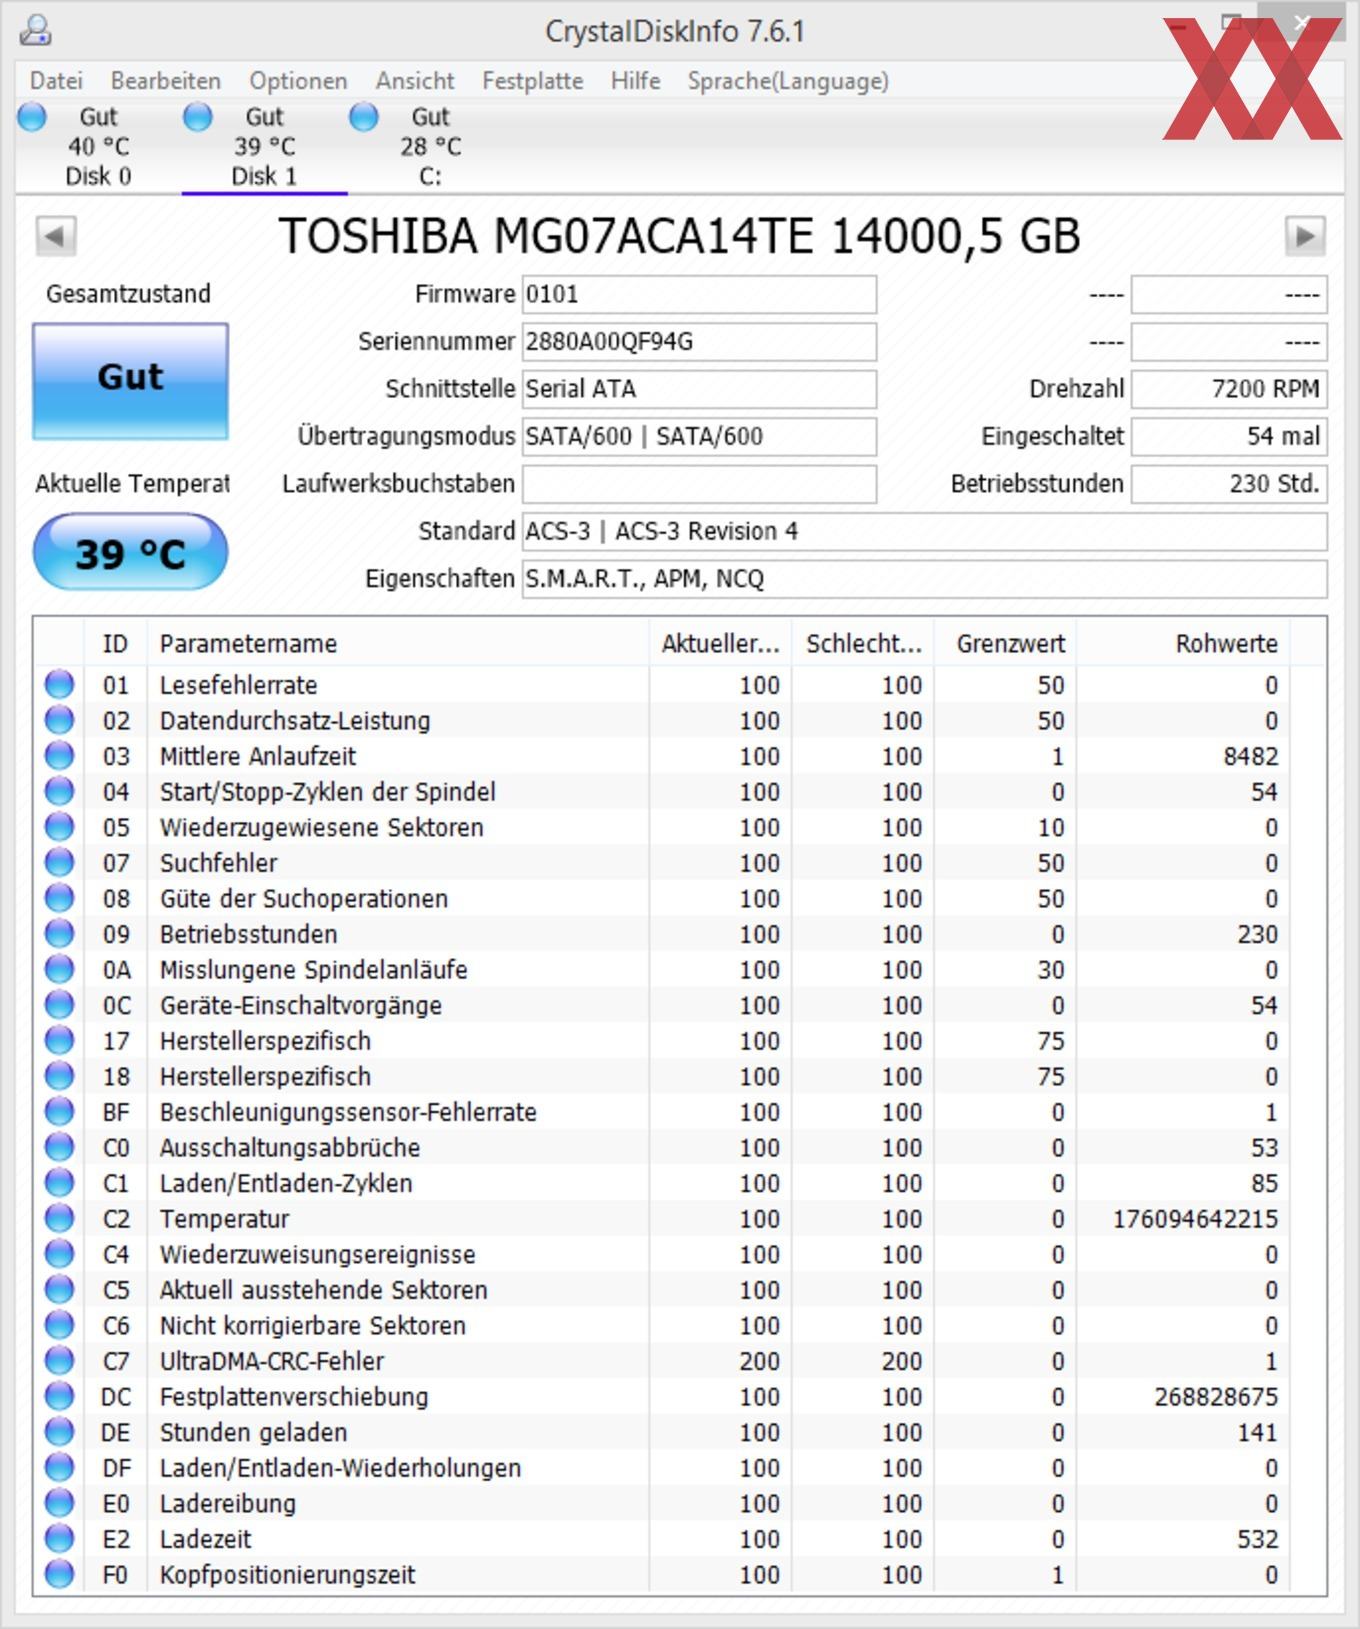Image resolution: width=1360 pixels, height=1629 pixels.
Task: Click the status orb for Güte der Suchoperationen
Action: 60,898
